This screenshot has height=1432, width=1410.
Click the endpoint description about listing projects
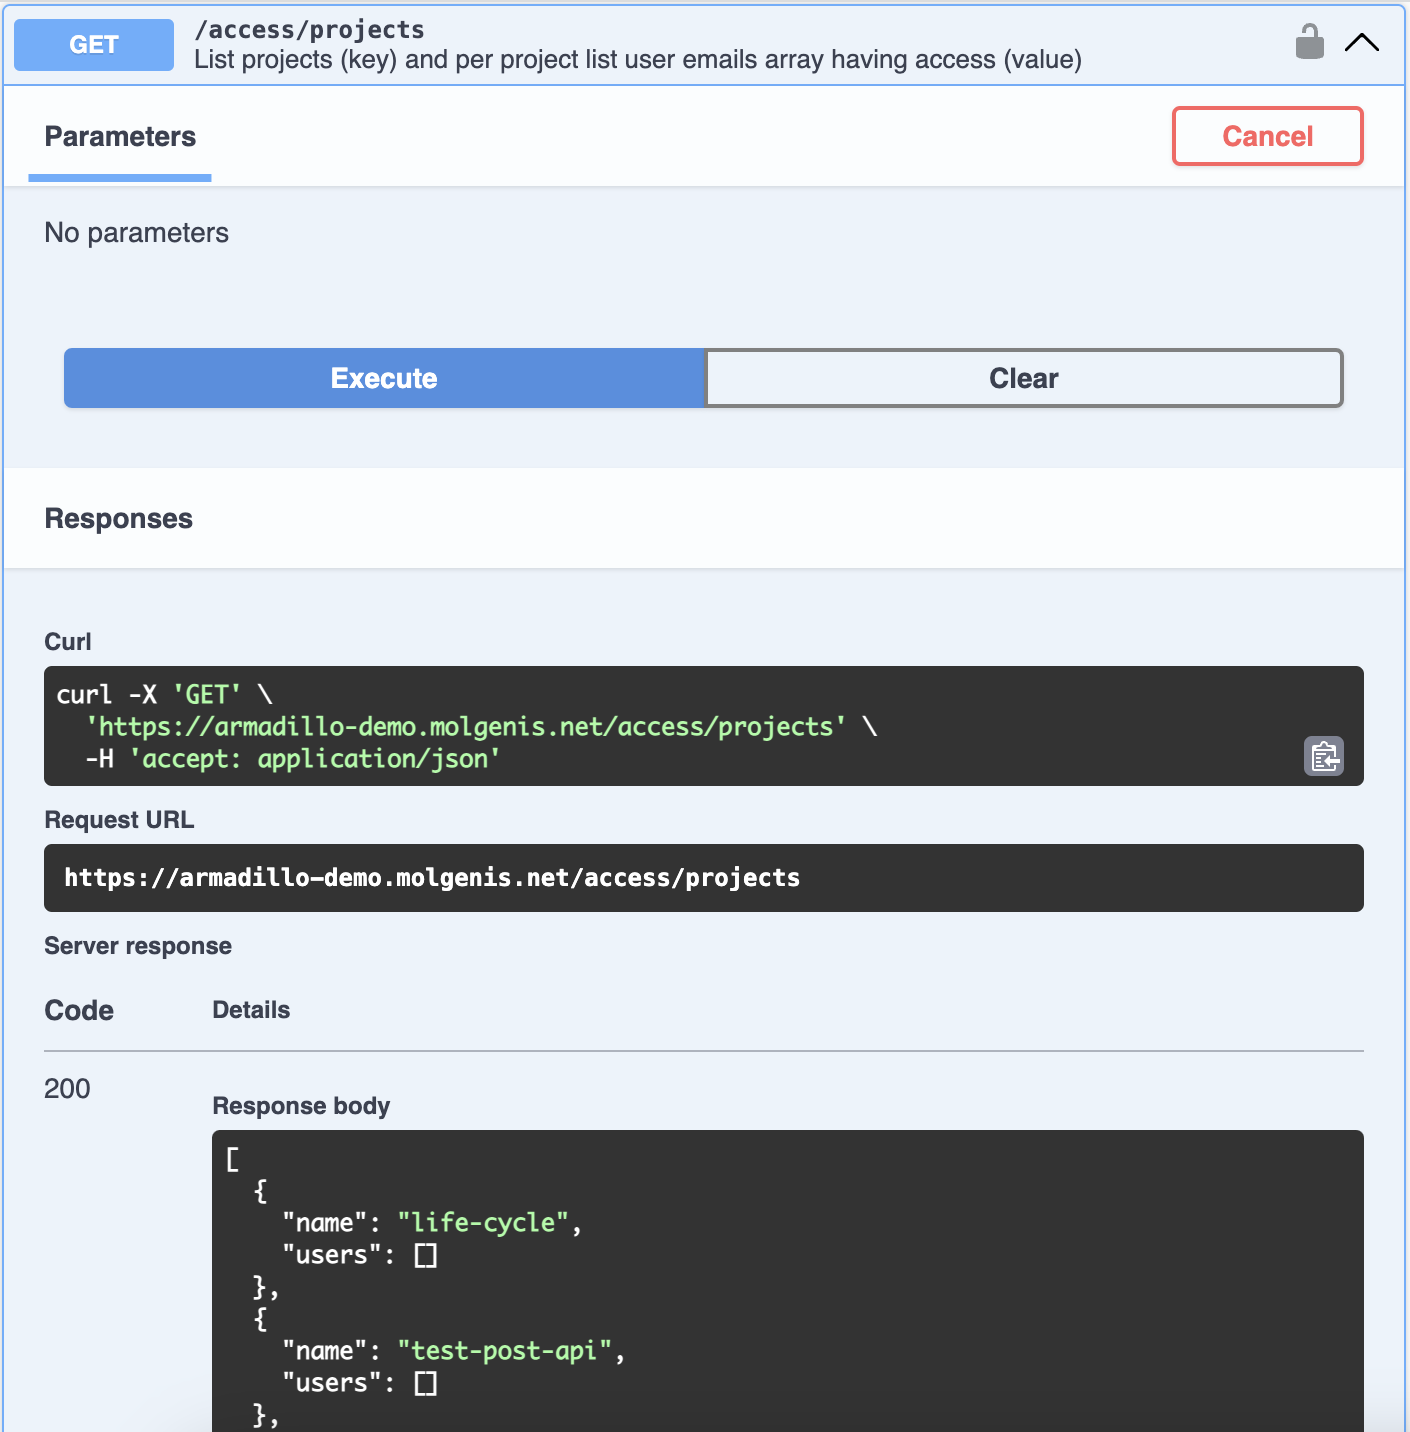click(x=638, y=60)
